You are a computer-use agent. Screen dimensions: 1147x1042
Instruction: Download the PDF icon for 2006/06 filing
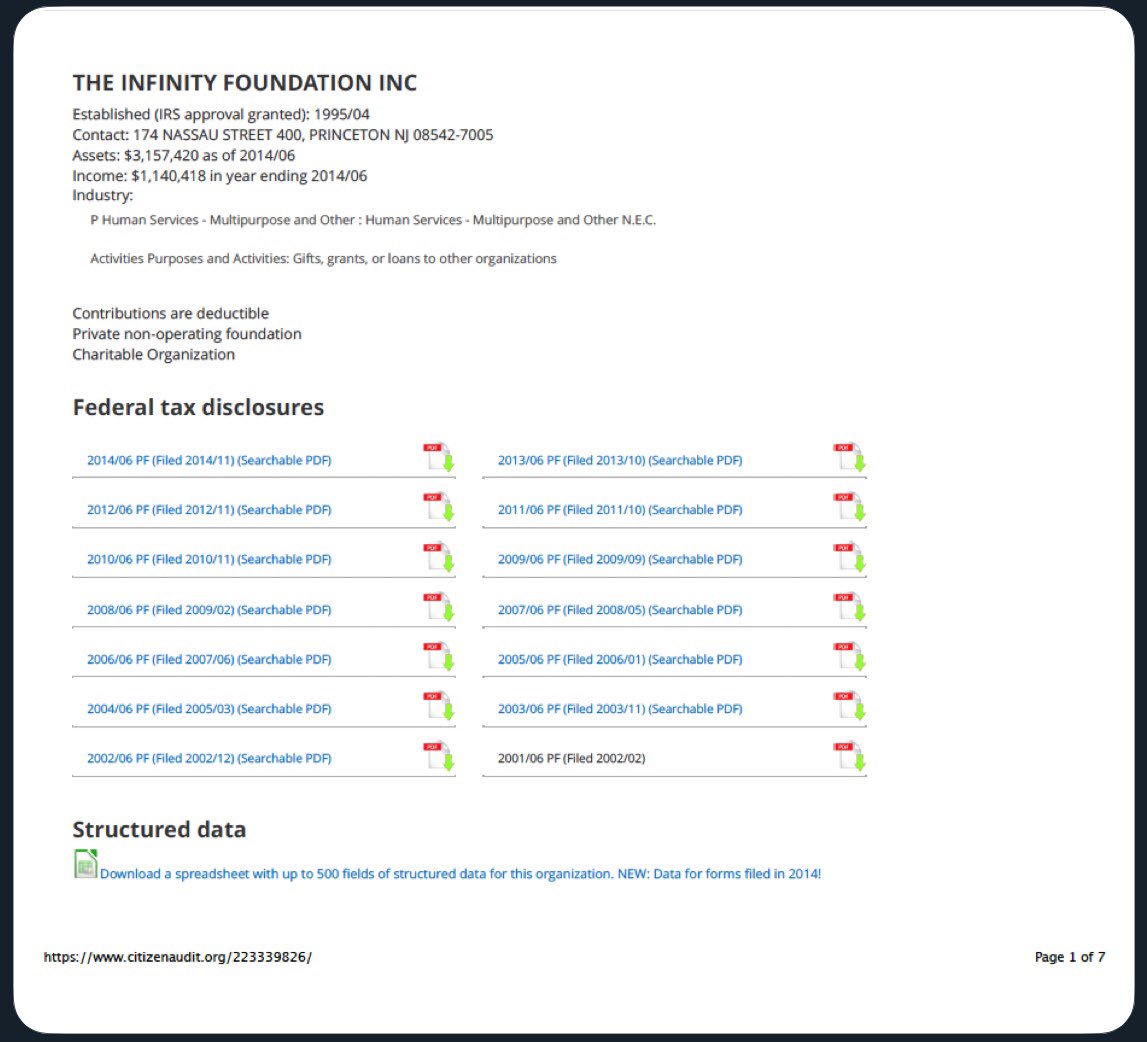(439, 656)
